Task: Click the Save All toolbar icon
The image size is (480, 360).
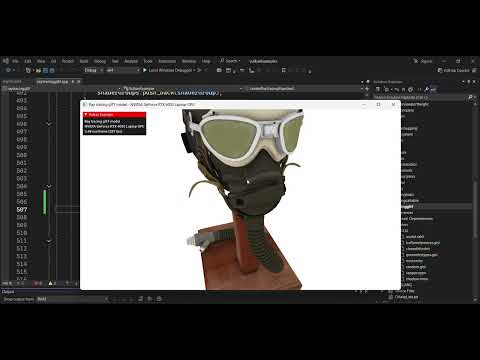Action: point(52,70)
